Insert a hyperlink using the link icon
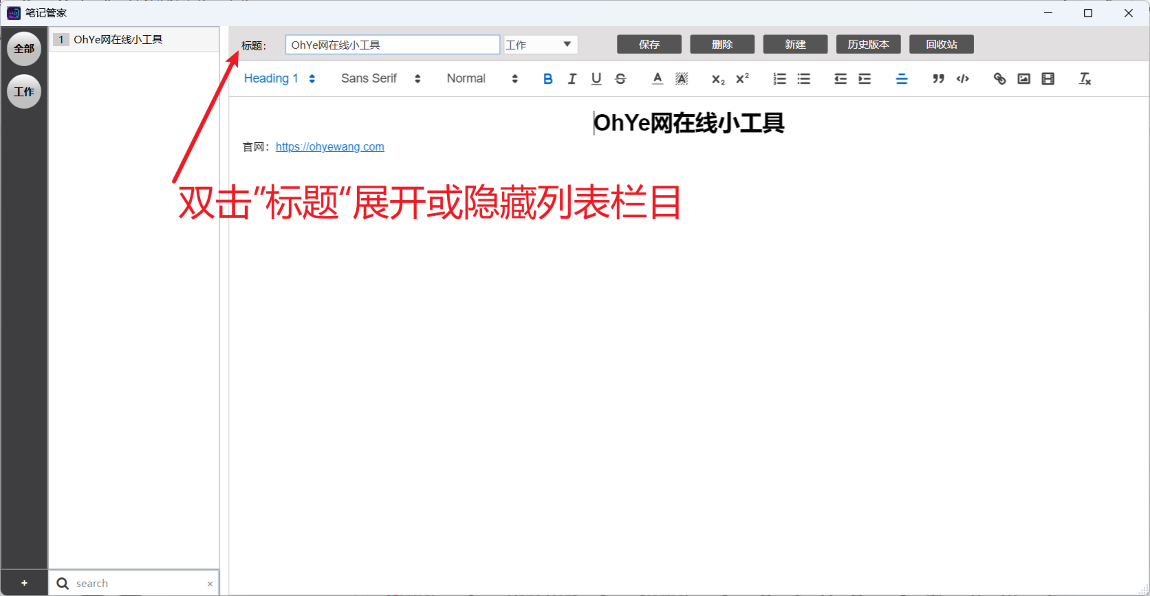This screenshot has height=596, width=1150. [999, 79]
